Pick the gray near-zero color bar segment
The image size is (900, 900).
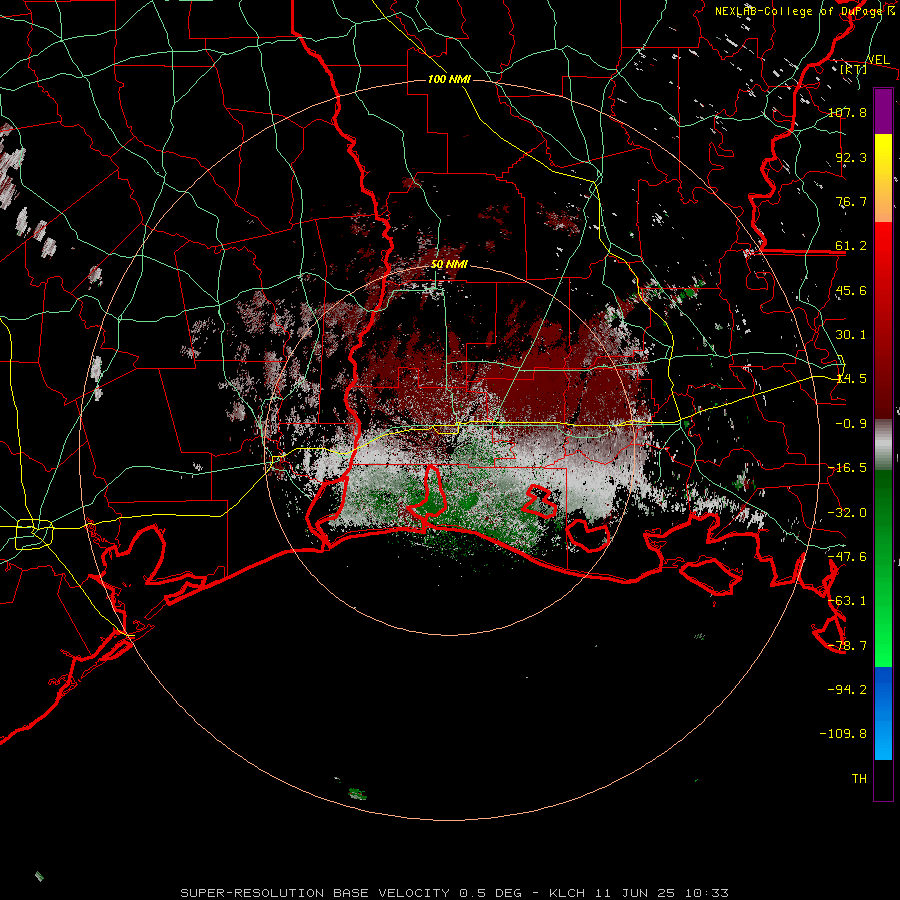[x=883, y=445]
